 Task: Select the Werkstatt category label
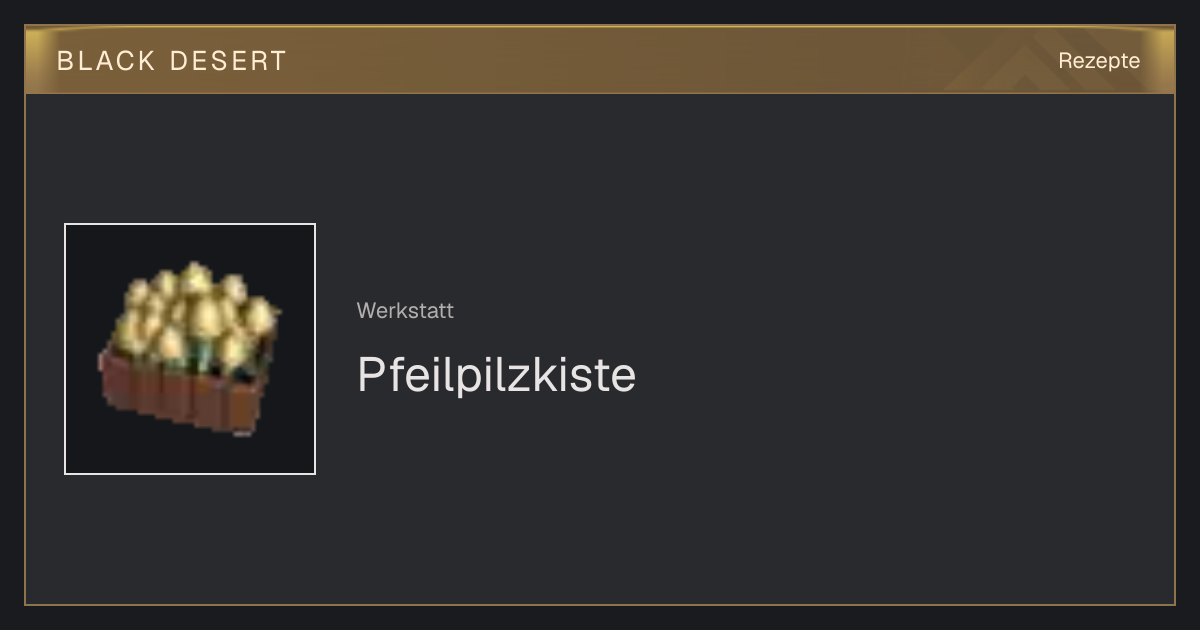pos(405,310)
